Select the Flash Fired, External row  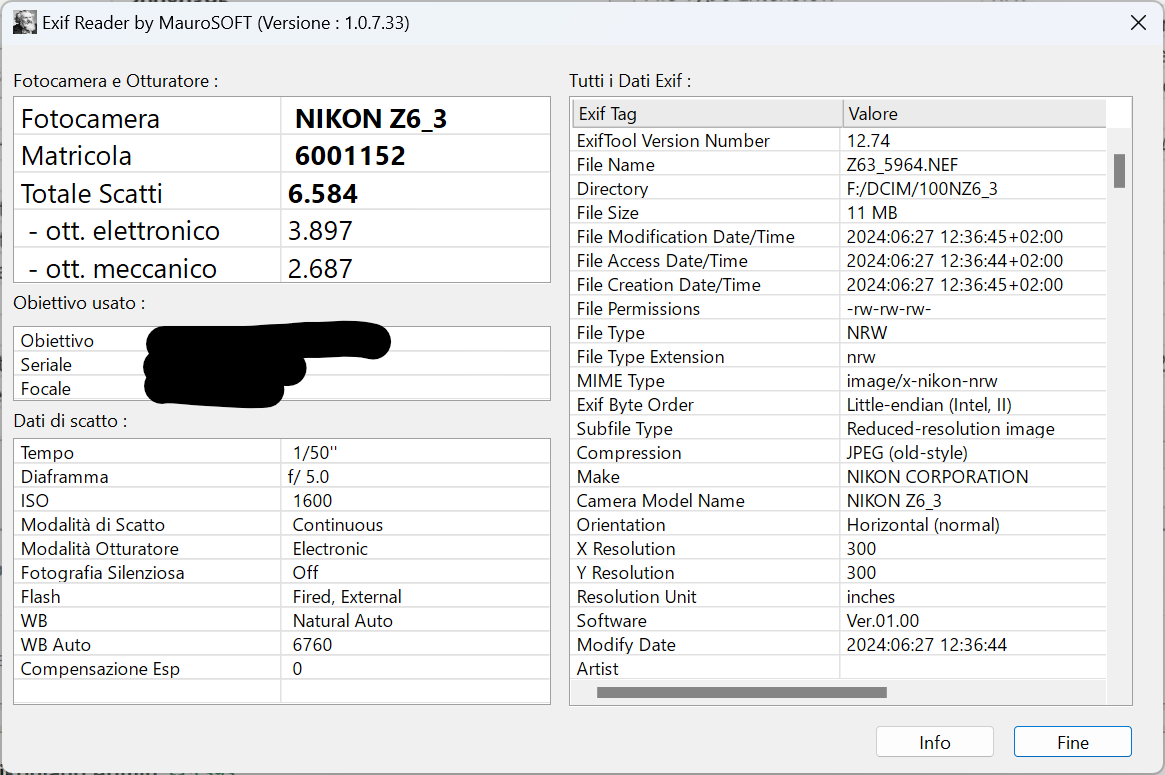tap(282, 597)
